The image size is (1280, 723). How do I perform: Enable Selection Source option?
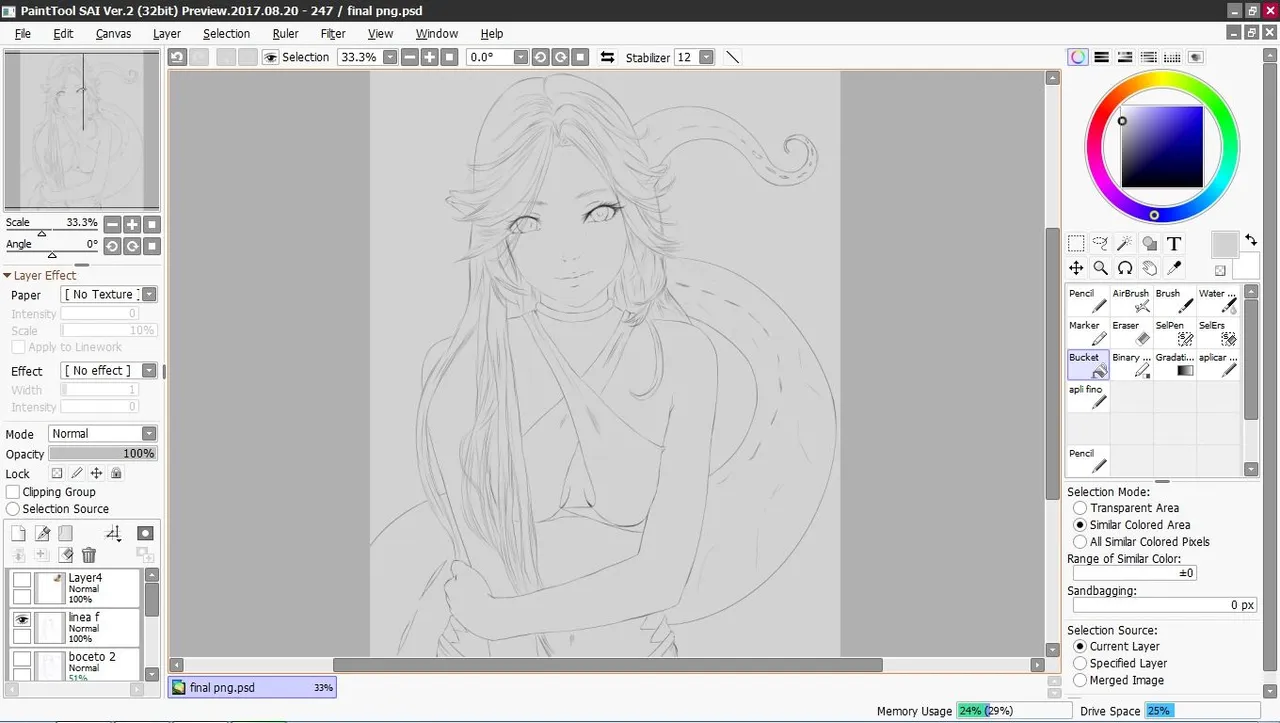13,509
